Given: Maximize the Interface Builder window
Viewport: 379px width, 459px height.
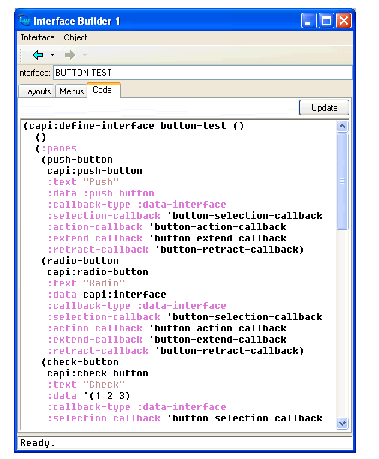Looking at the screenshot, I should coord(326,21).
